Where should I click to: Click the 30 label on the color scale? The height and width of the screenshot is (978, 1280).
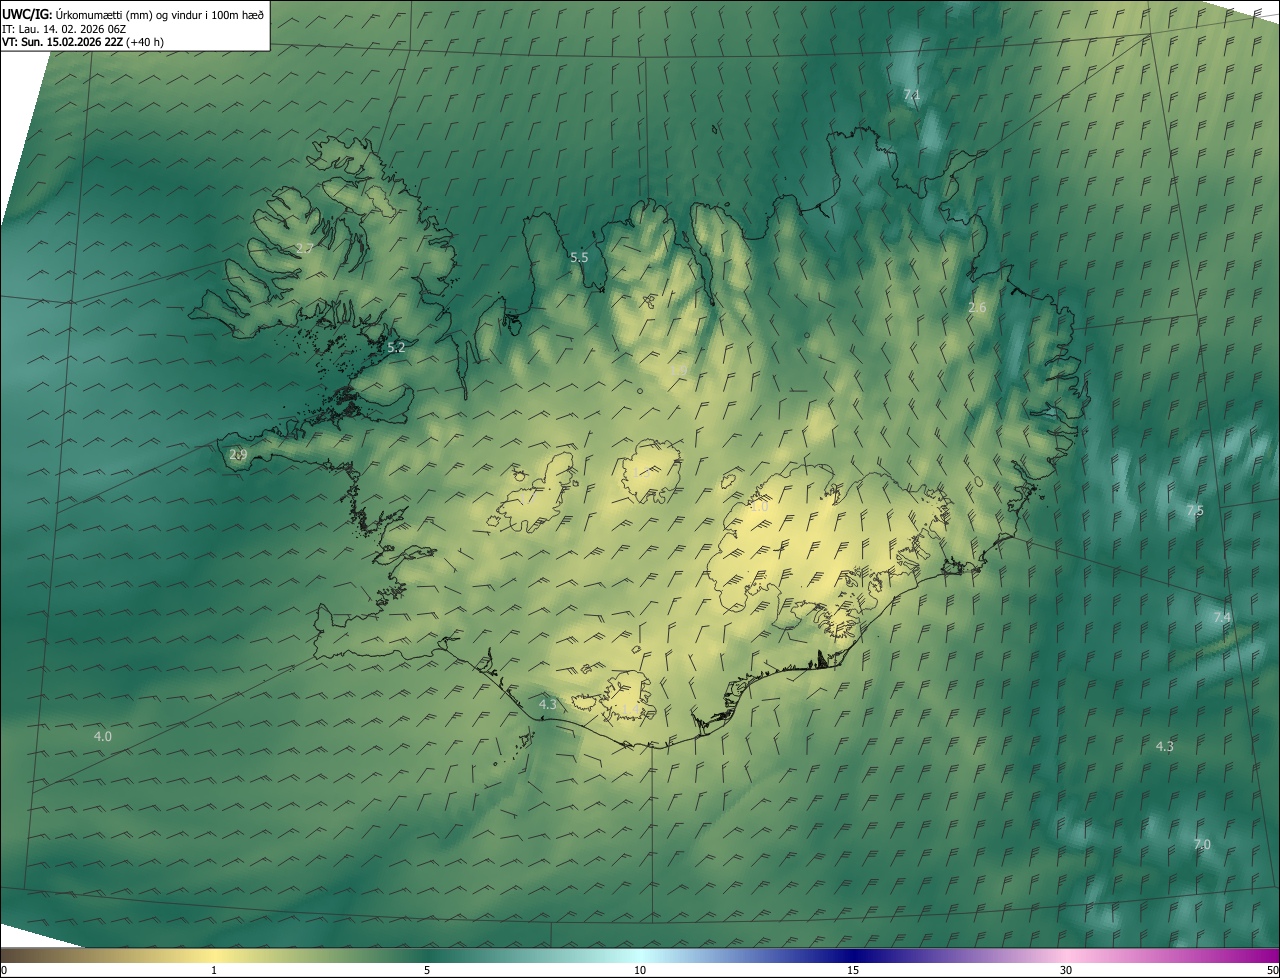tap(1066, 970)
